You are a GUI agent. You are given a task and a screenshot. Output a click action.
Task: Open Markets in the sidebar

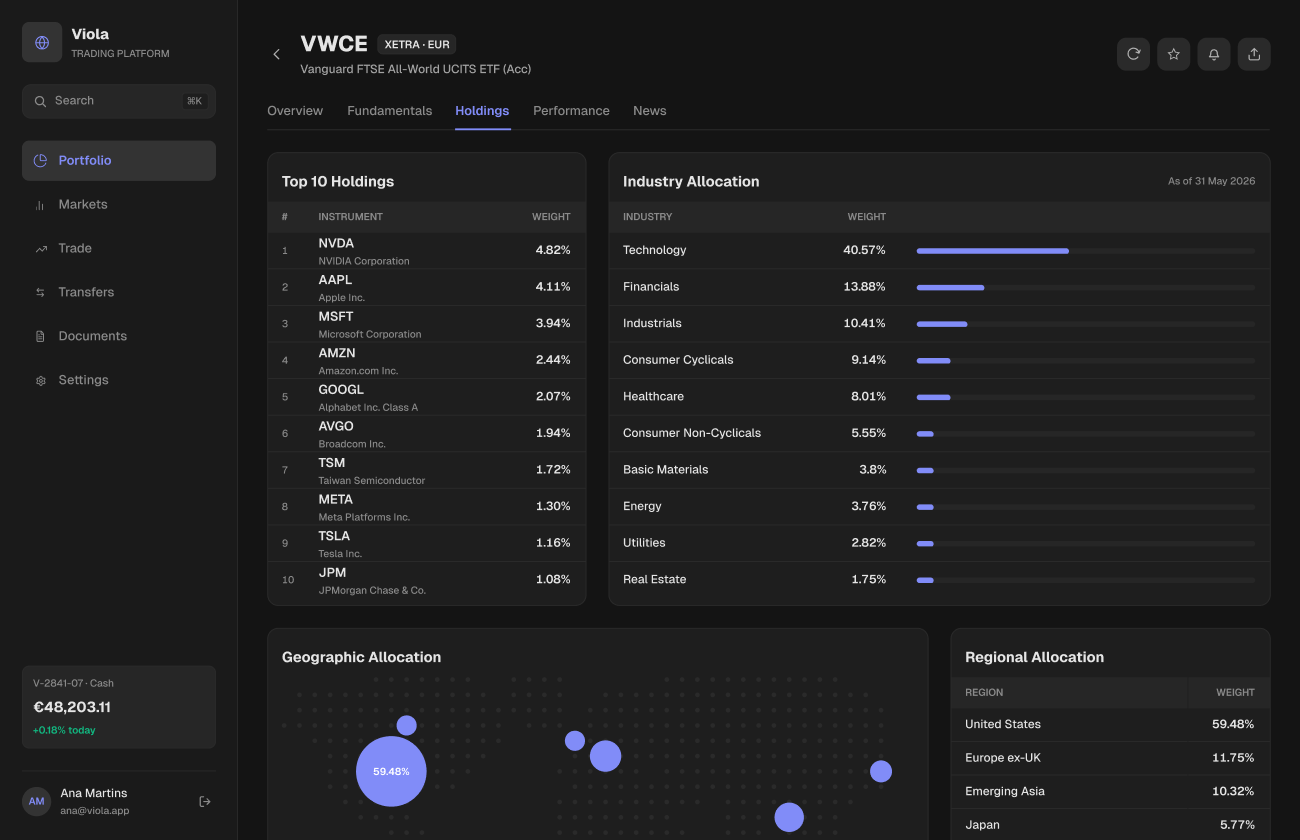[x=119, y=205]
